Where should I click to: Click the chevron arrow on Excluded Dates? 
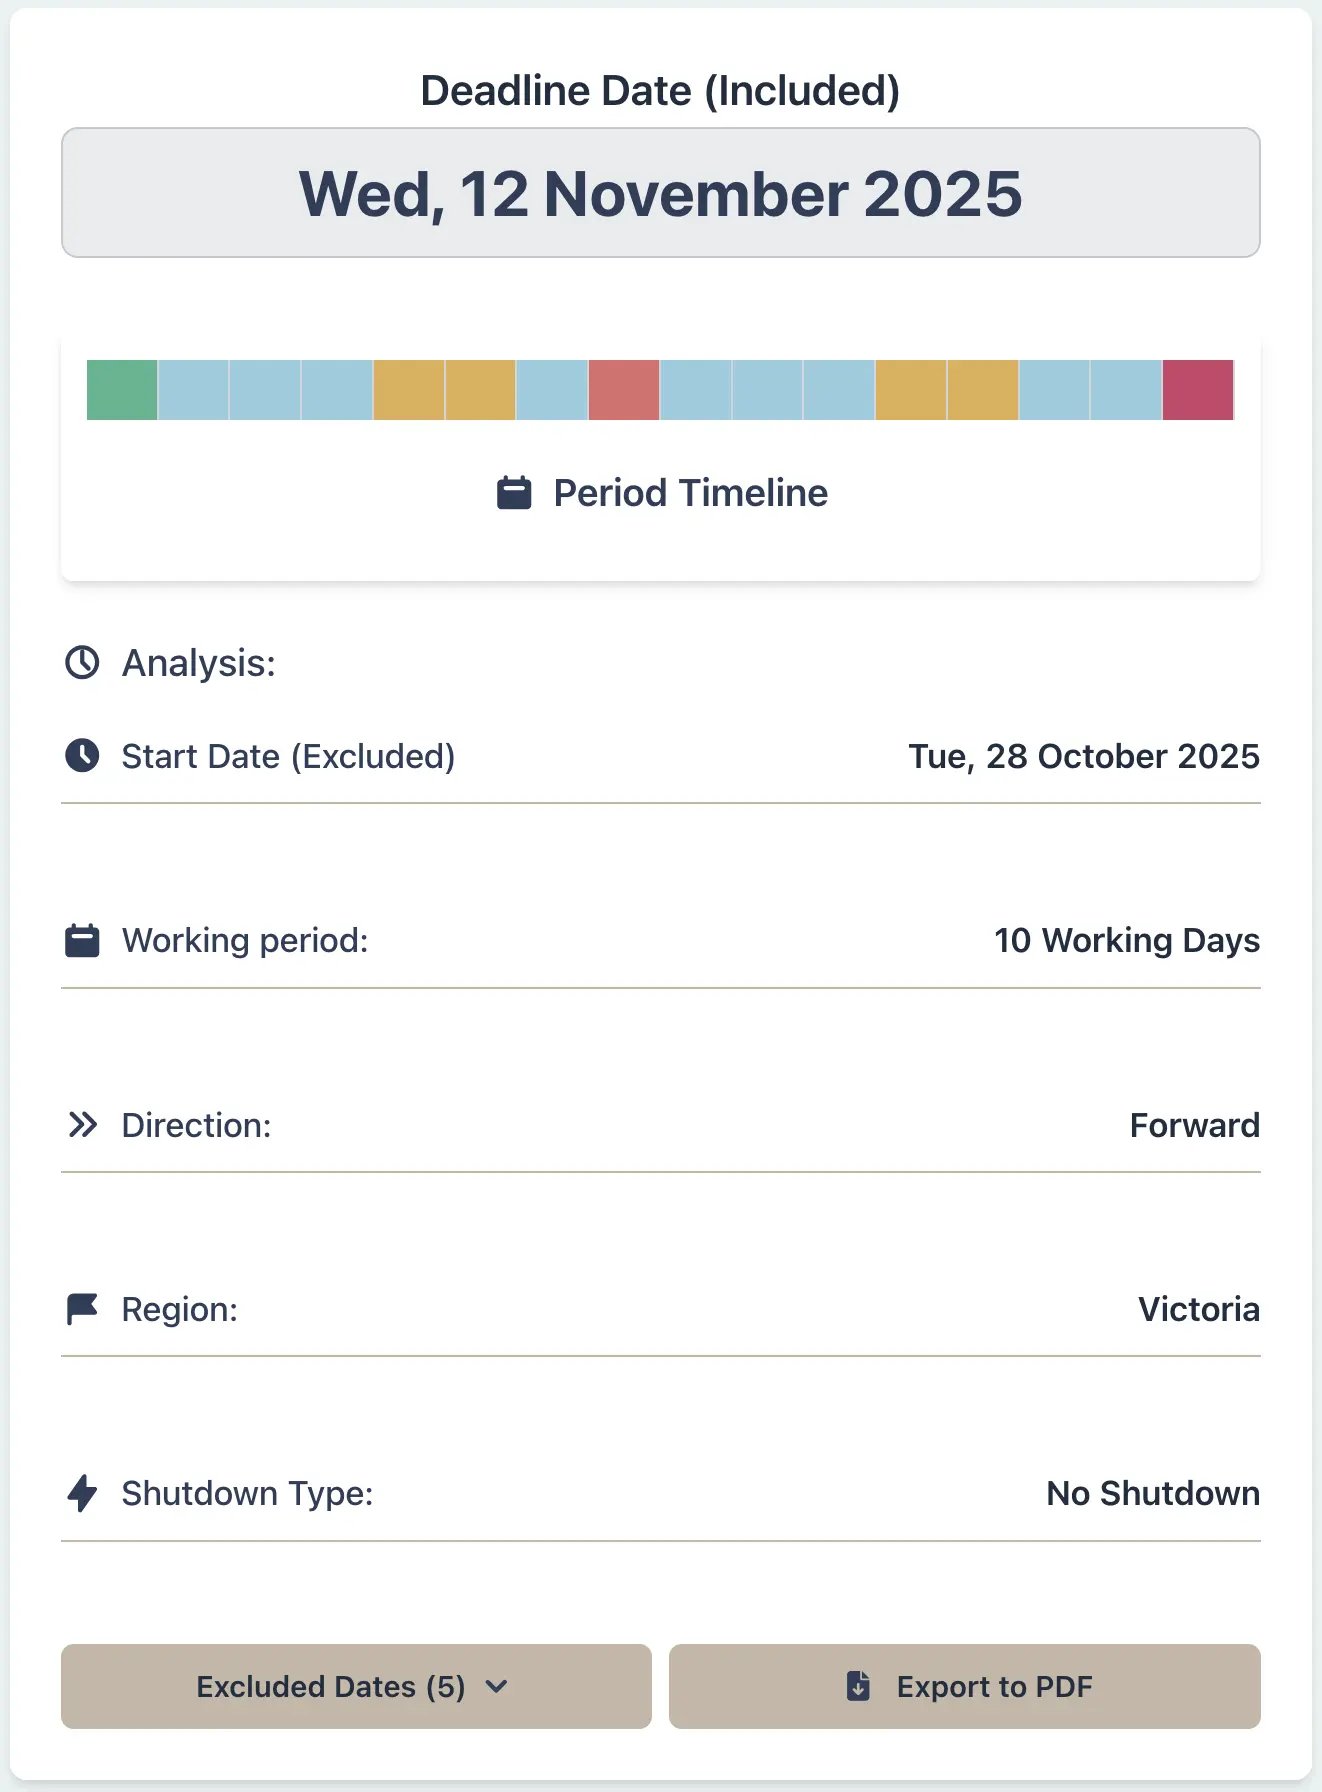pyautogui.click(x=496, y=1686)
